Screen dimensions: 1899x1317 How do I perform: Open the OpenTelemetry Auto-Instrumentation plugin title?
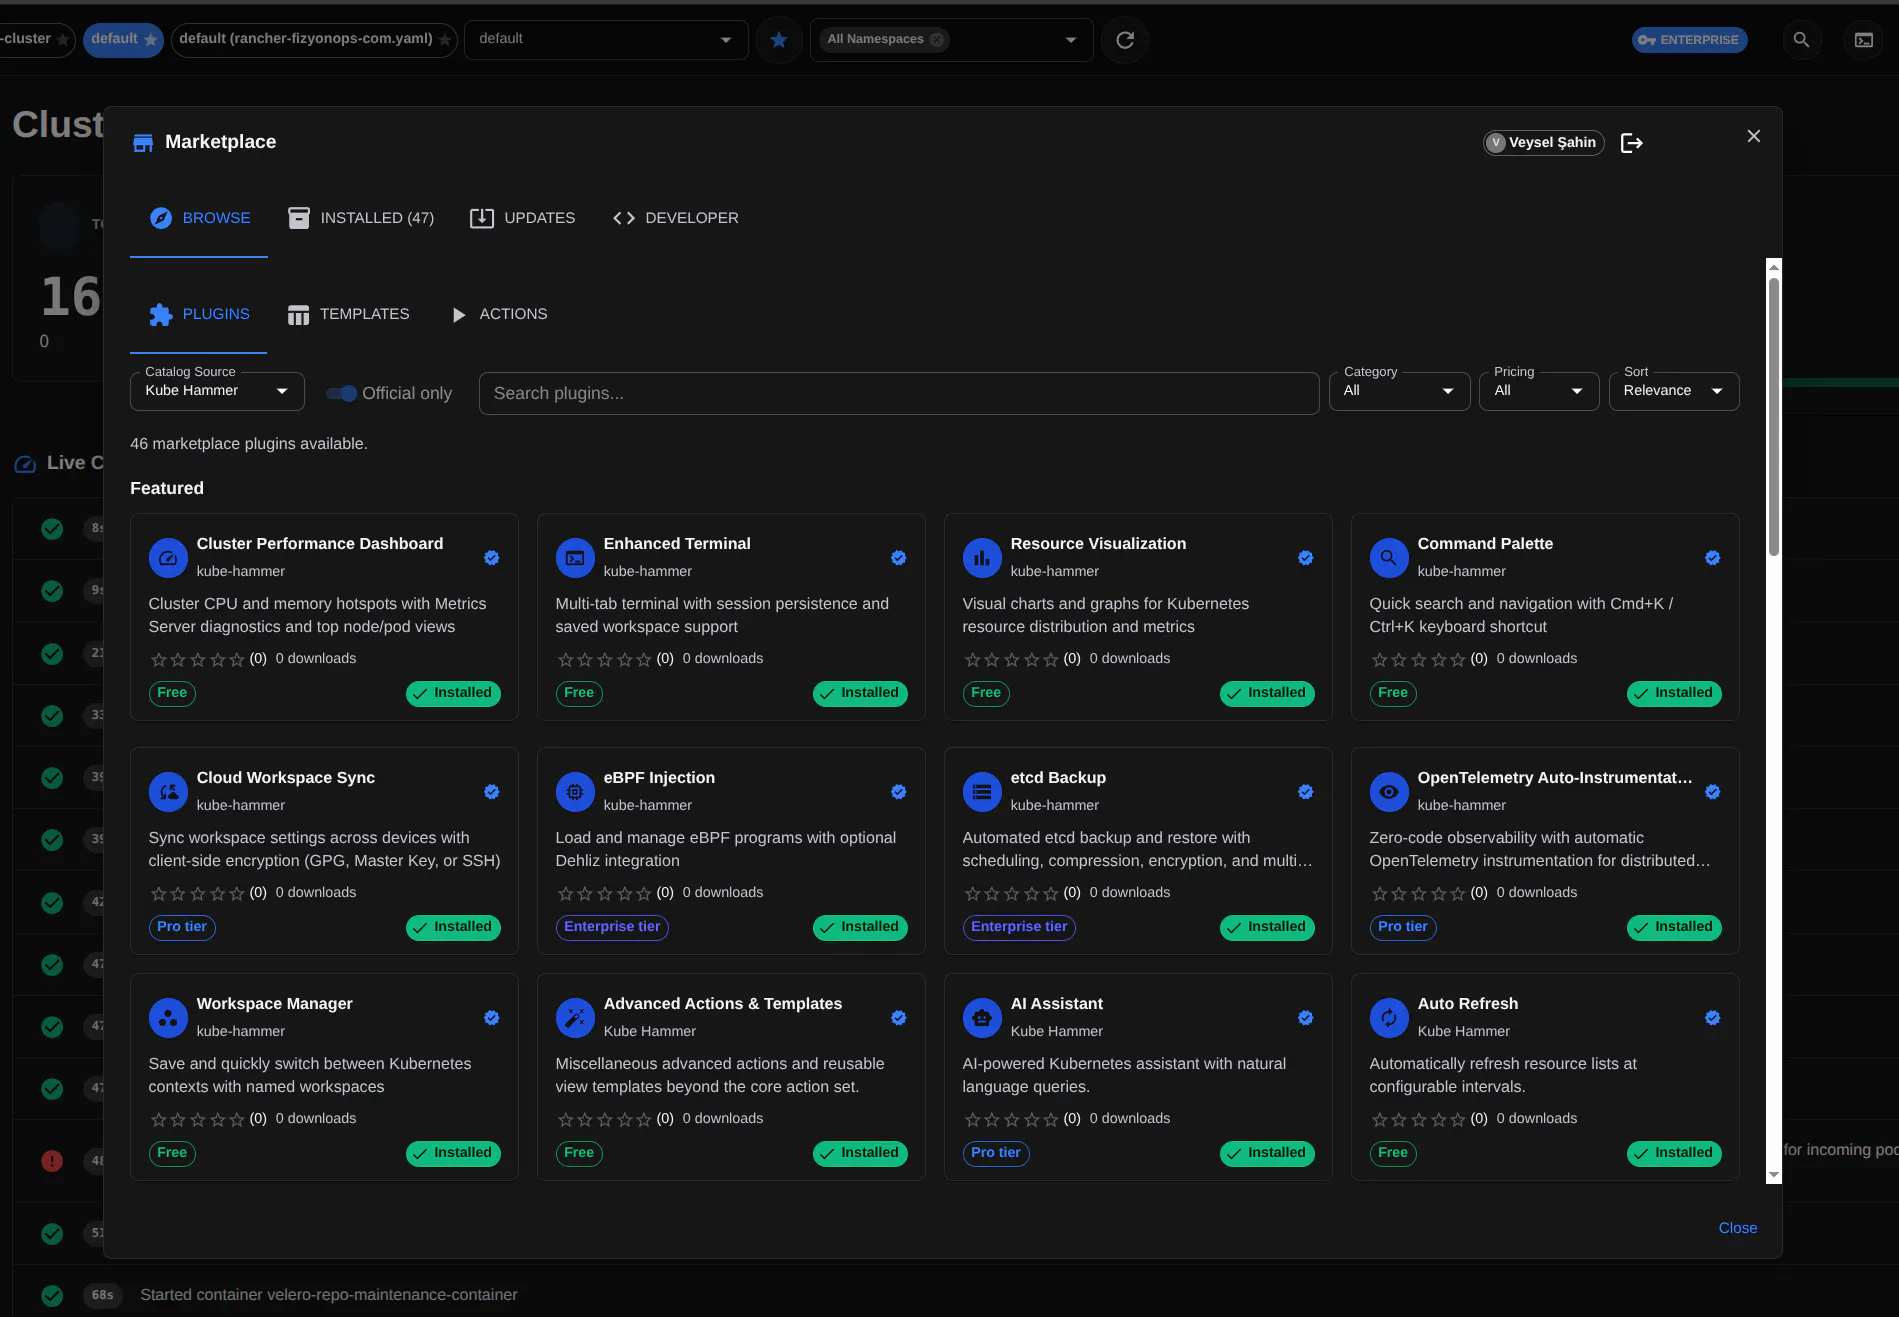point(1554,778)
